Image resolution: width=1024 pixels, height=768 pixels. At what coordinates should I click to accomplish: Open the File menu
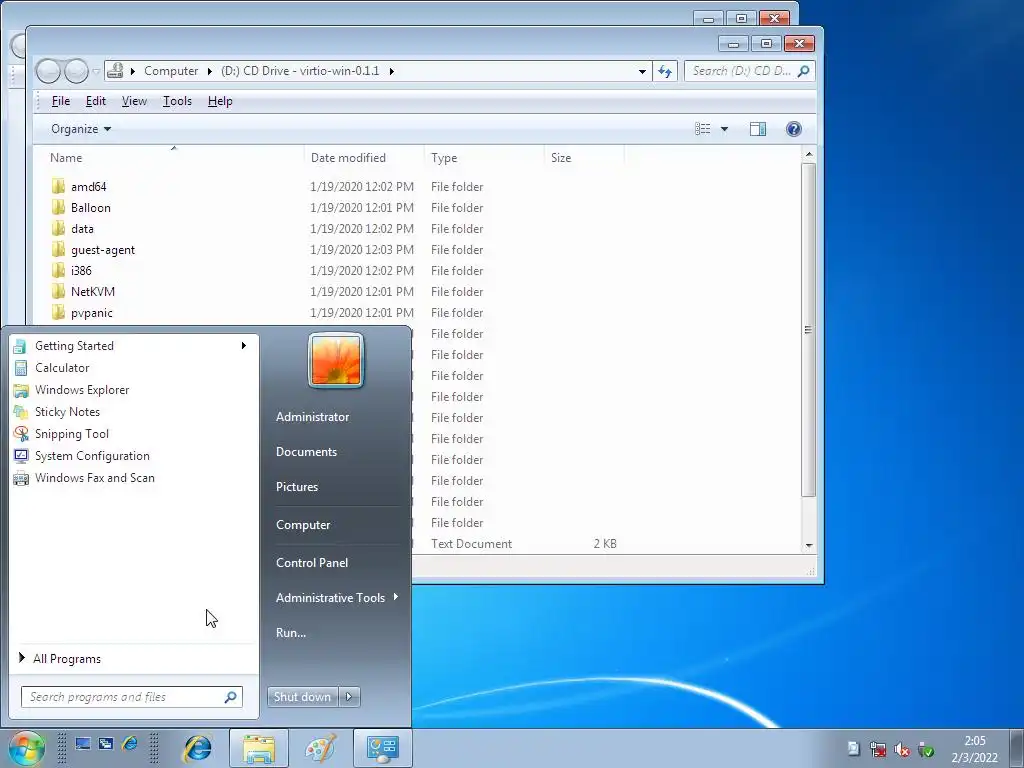(x=61, y=101)
